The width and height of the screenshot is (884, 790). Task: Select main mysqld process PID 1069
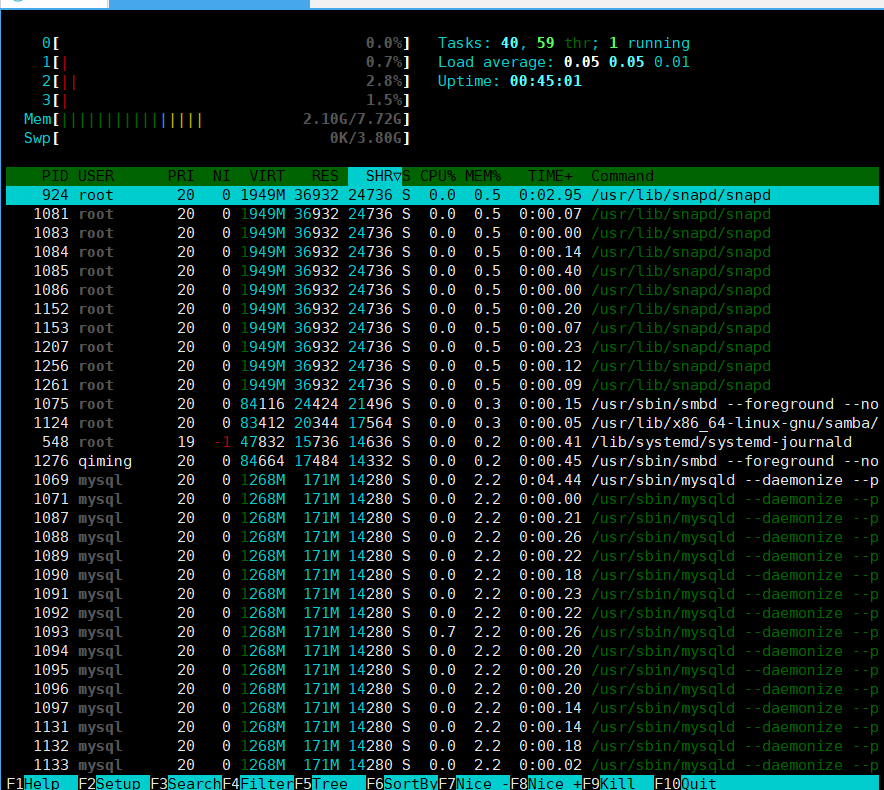pos(442,480)
